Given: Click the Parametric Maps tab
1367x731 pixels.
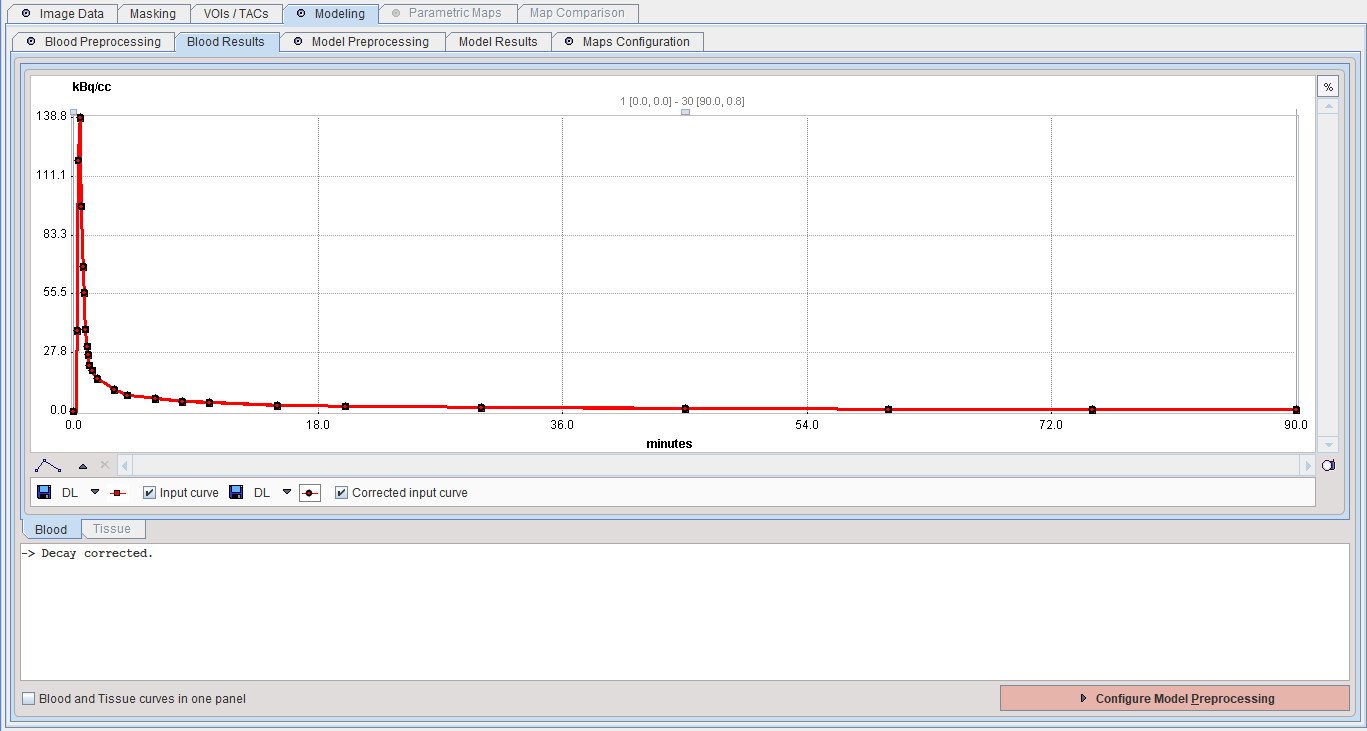Looking at the screenshot, I should [449, 14].
